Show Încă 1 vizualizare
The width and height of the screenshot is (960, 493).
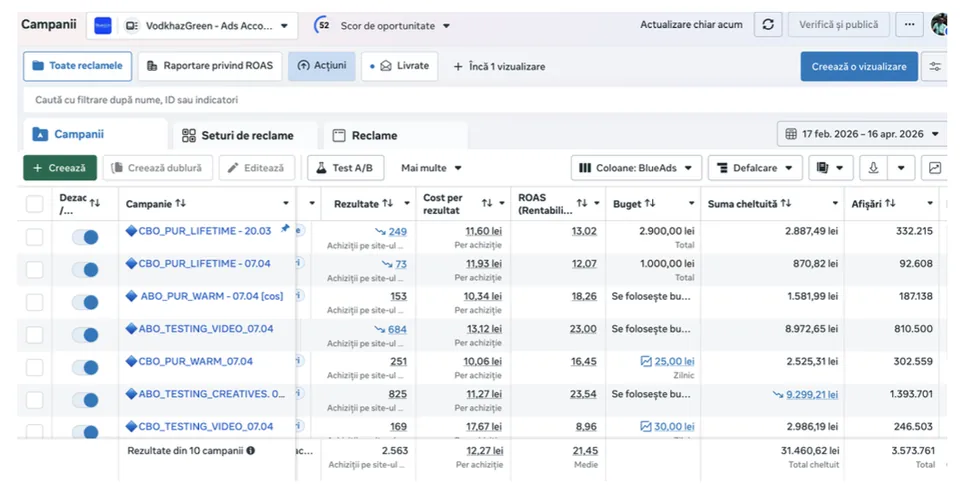(x=499, y=66)
